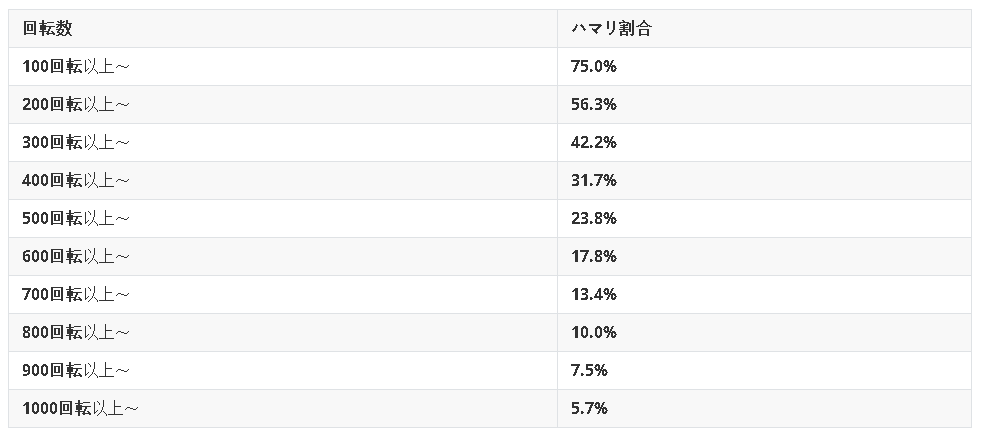Click the ハマリ割合 column header

pyautogui.click(x=611, y=29)
